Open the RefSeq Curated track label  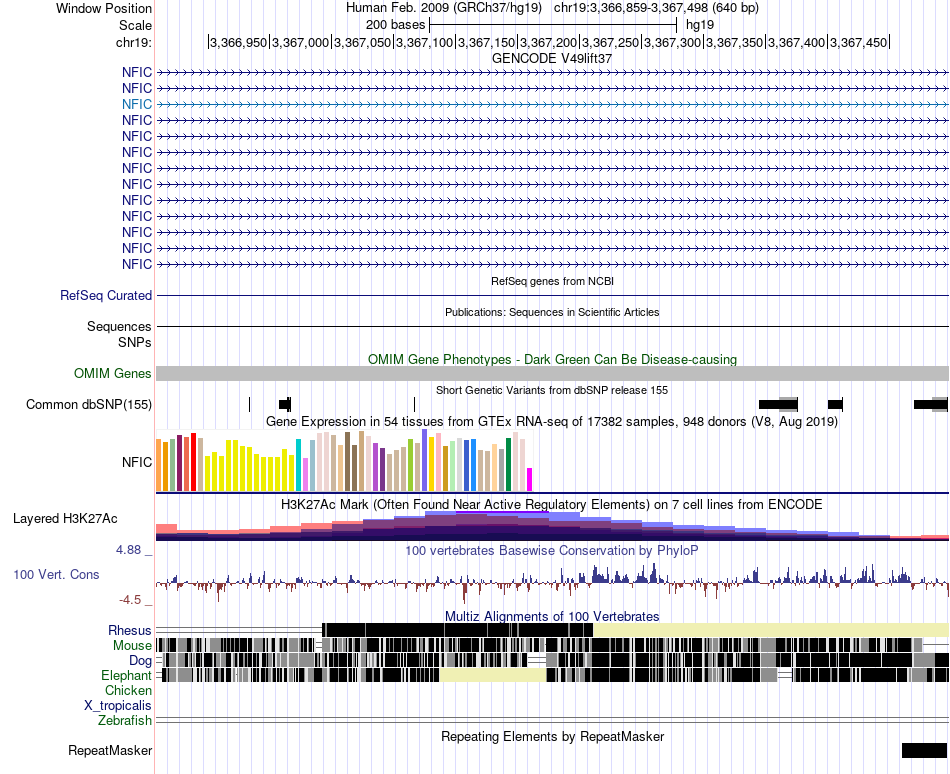click(x=106, y=296)
